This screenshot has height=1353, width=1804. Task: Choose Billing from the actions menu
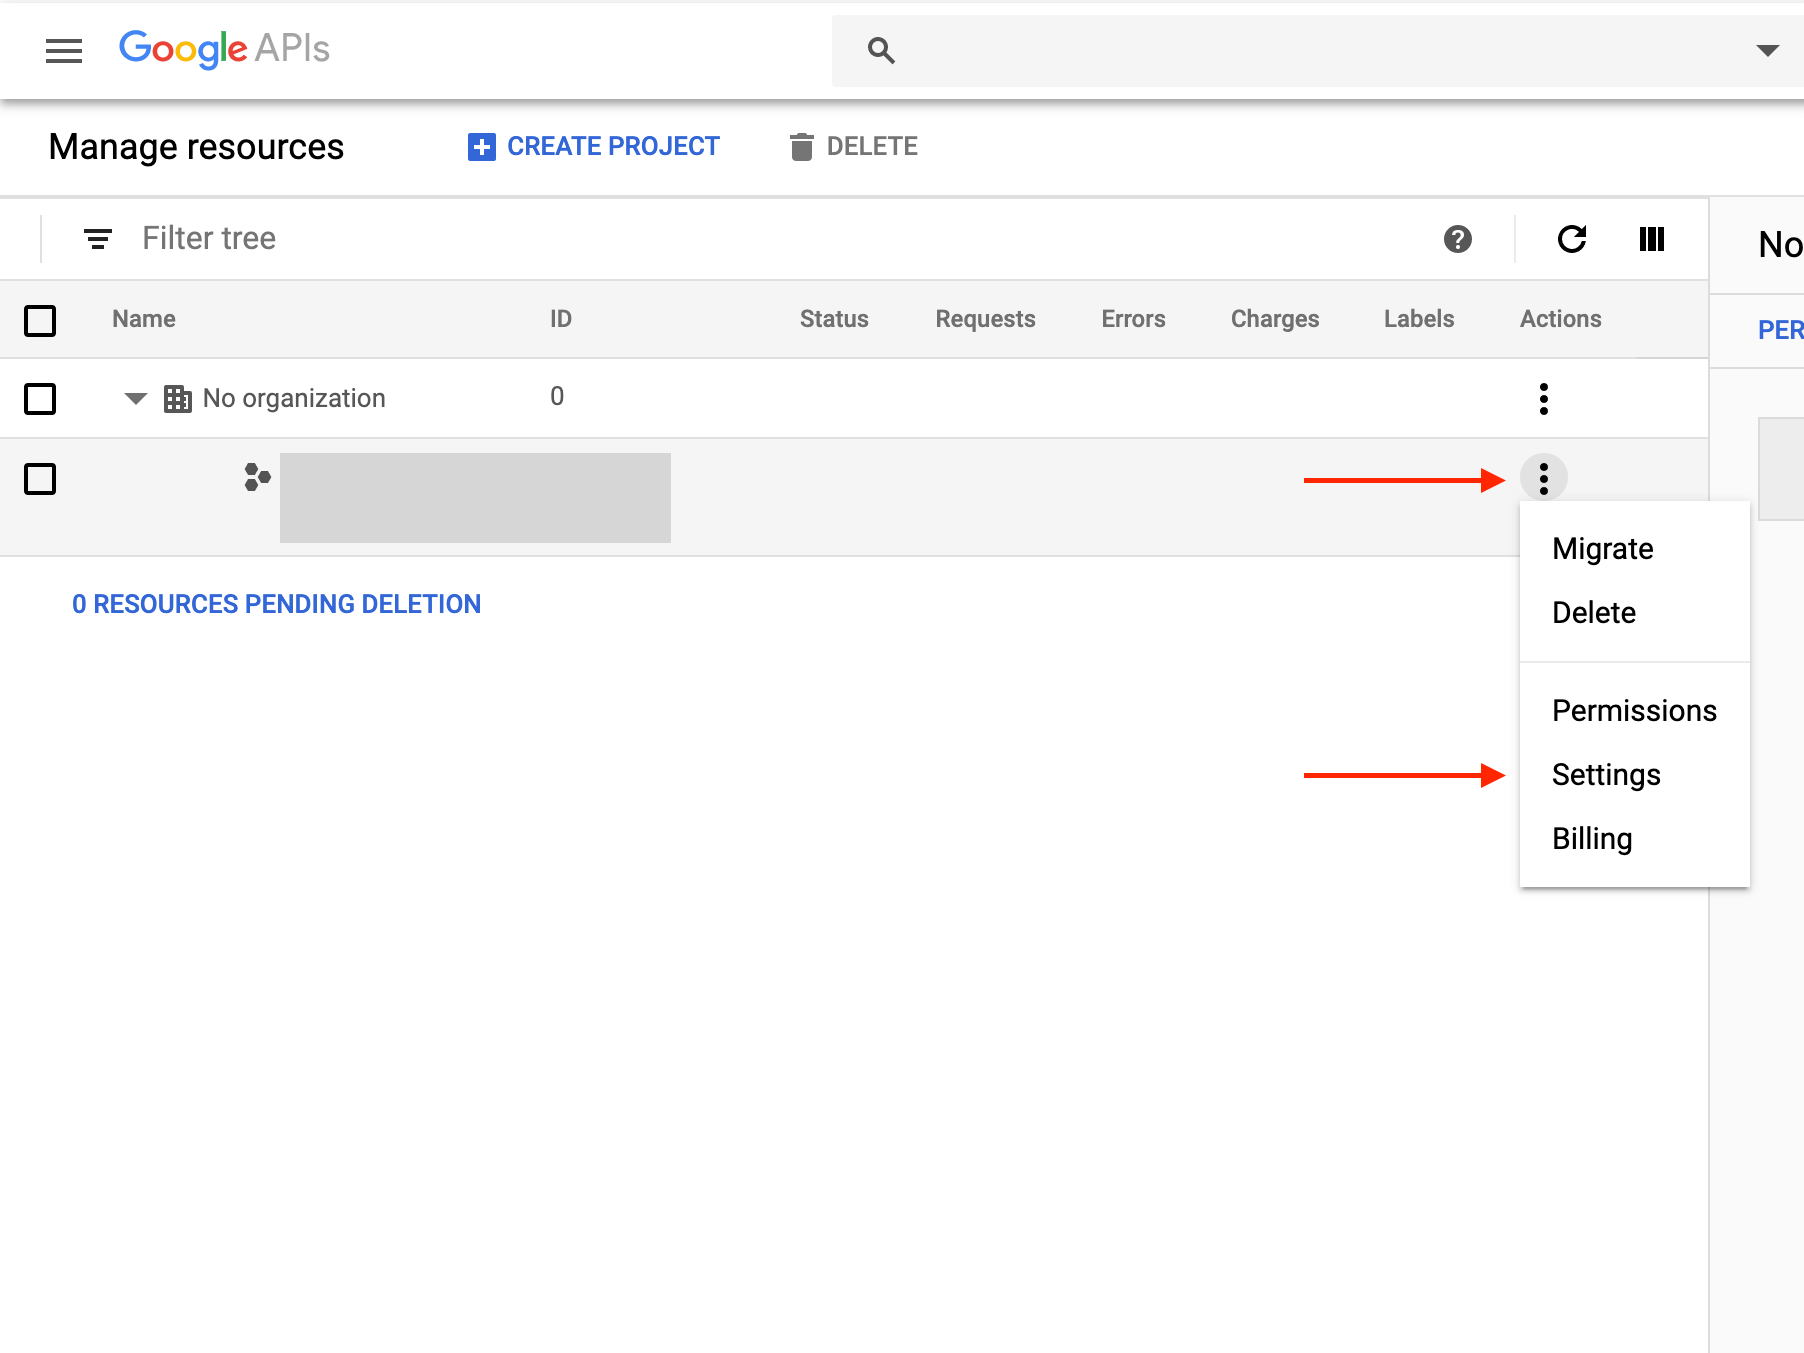click(x=1591, y=839)
